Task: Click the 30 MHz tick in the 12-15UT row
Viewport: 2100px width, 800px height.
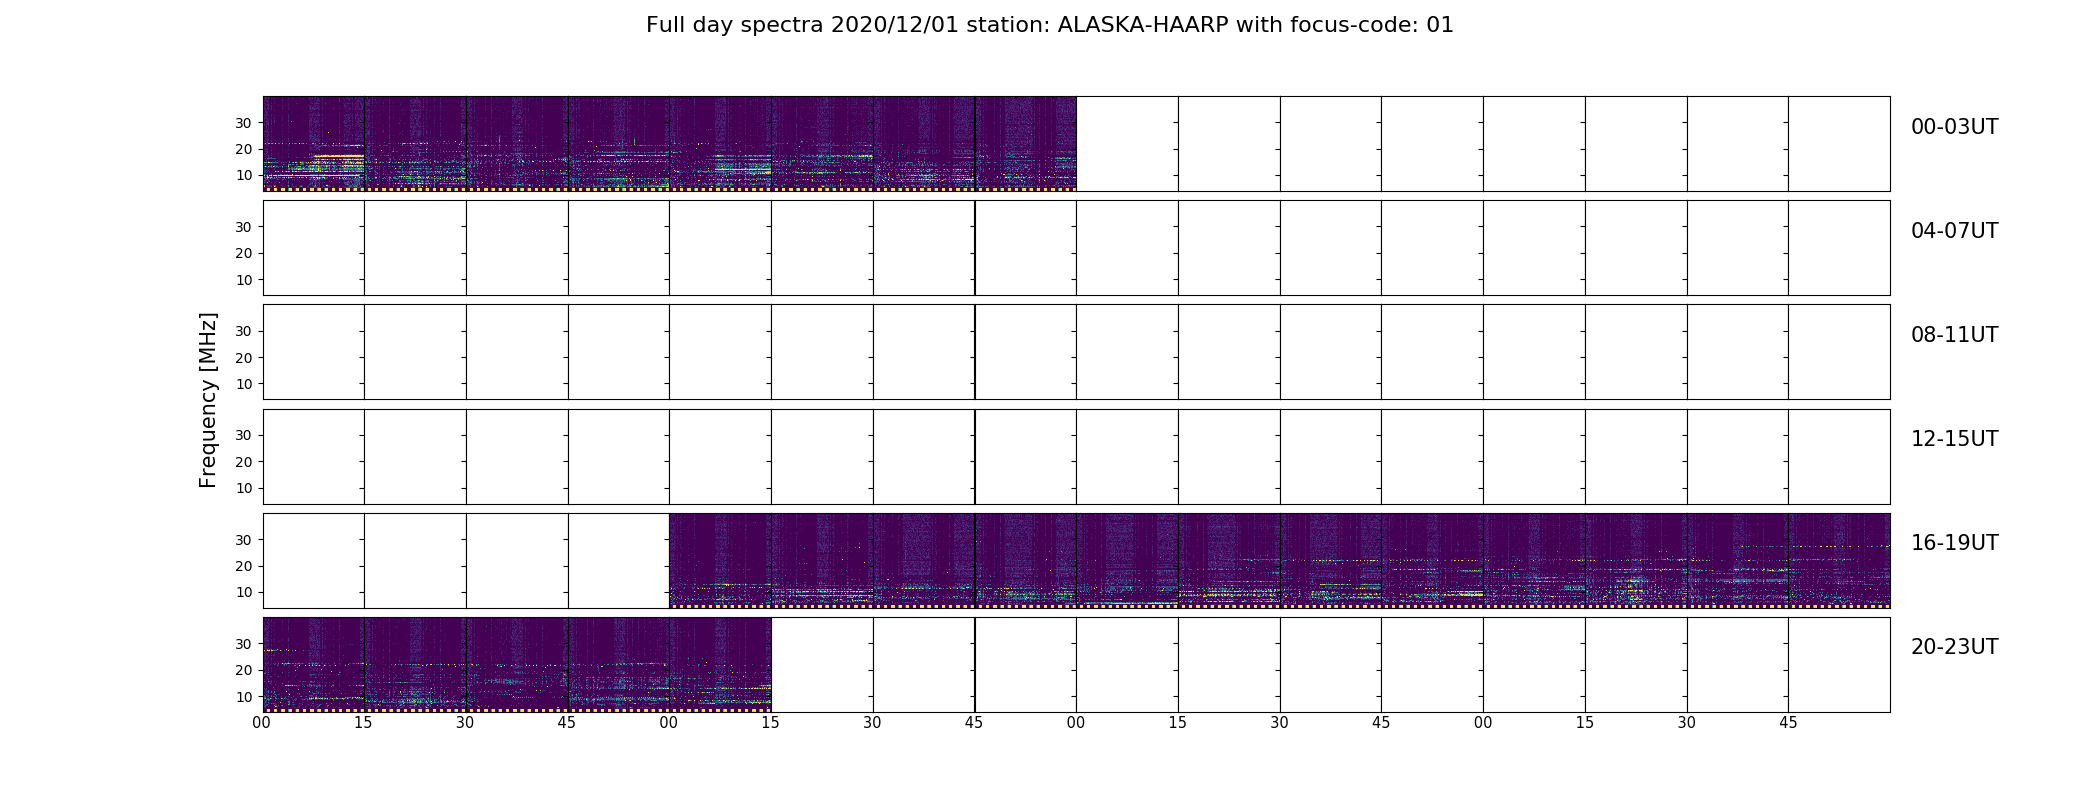Action: [244, 435]
